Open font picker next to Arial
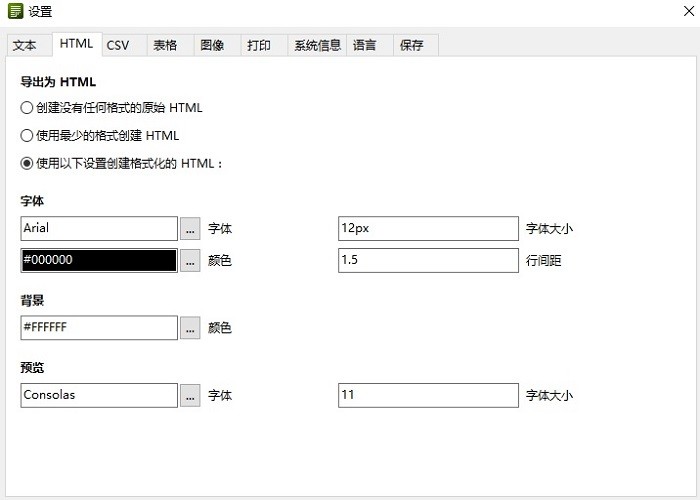The width and height of the screenshot is (700, 500). [x=190, y=229]
